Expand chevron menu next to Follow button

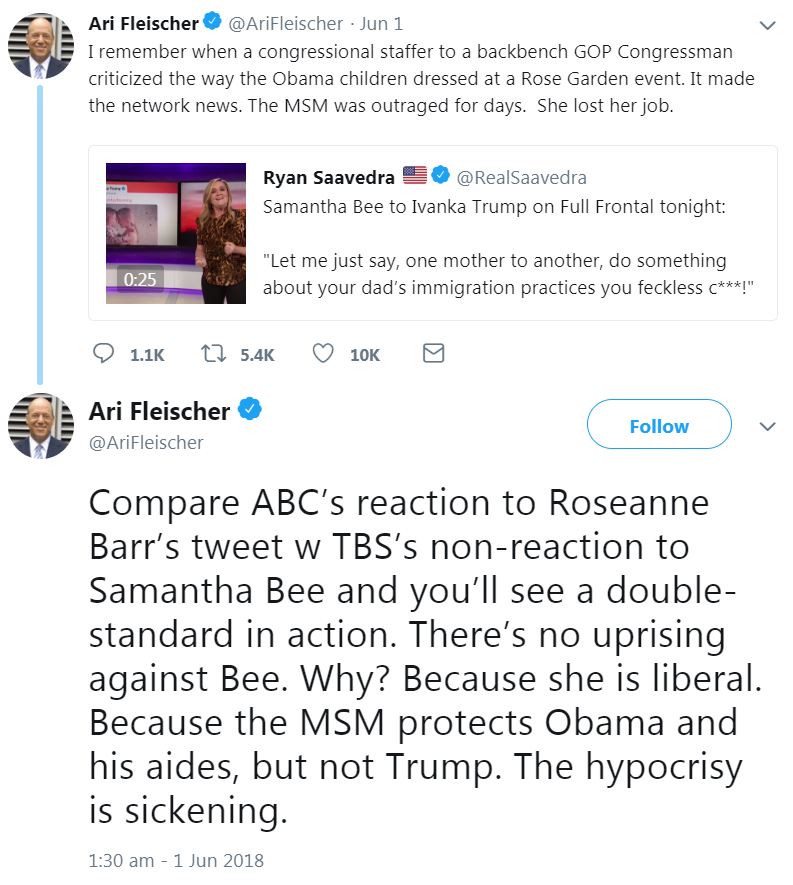(x=767, y=426)
